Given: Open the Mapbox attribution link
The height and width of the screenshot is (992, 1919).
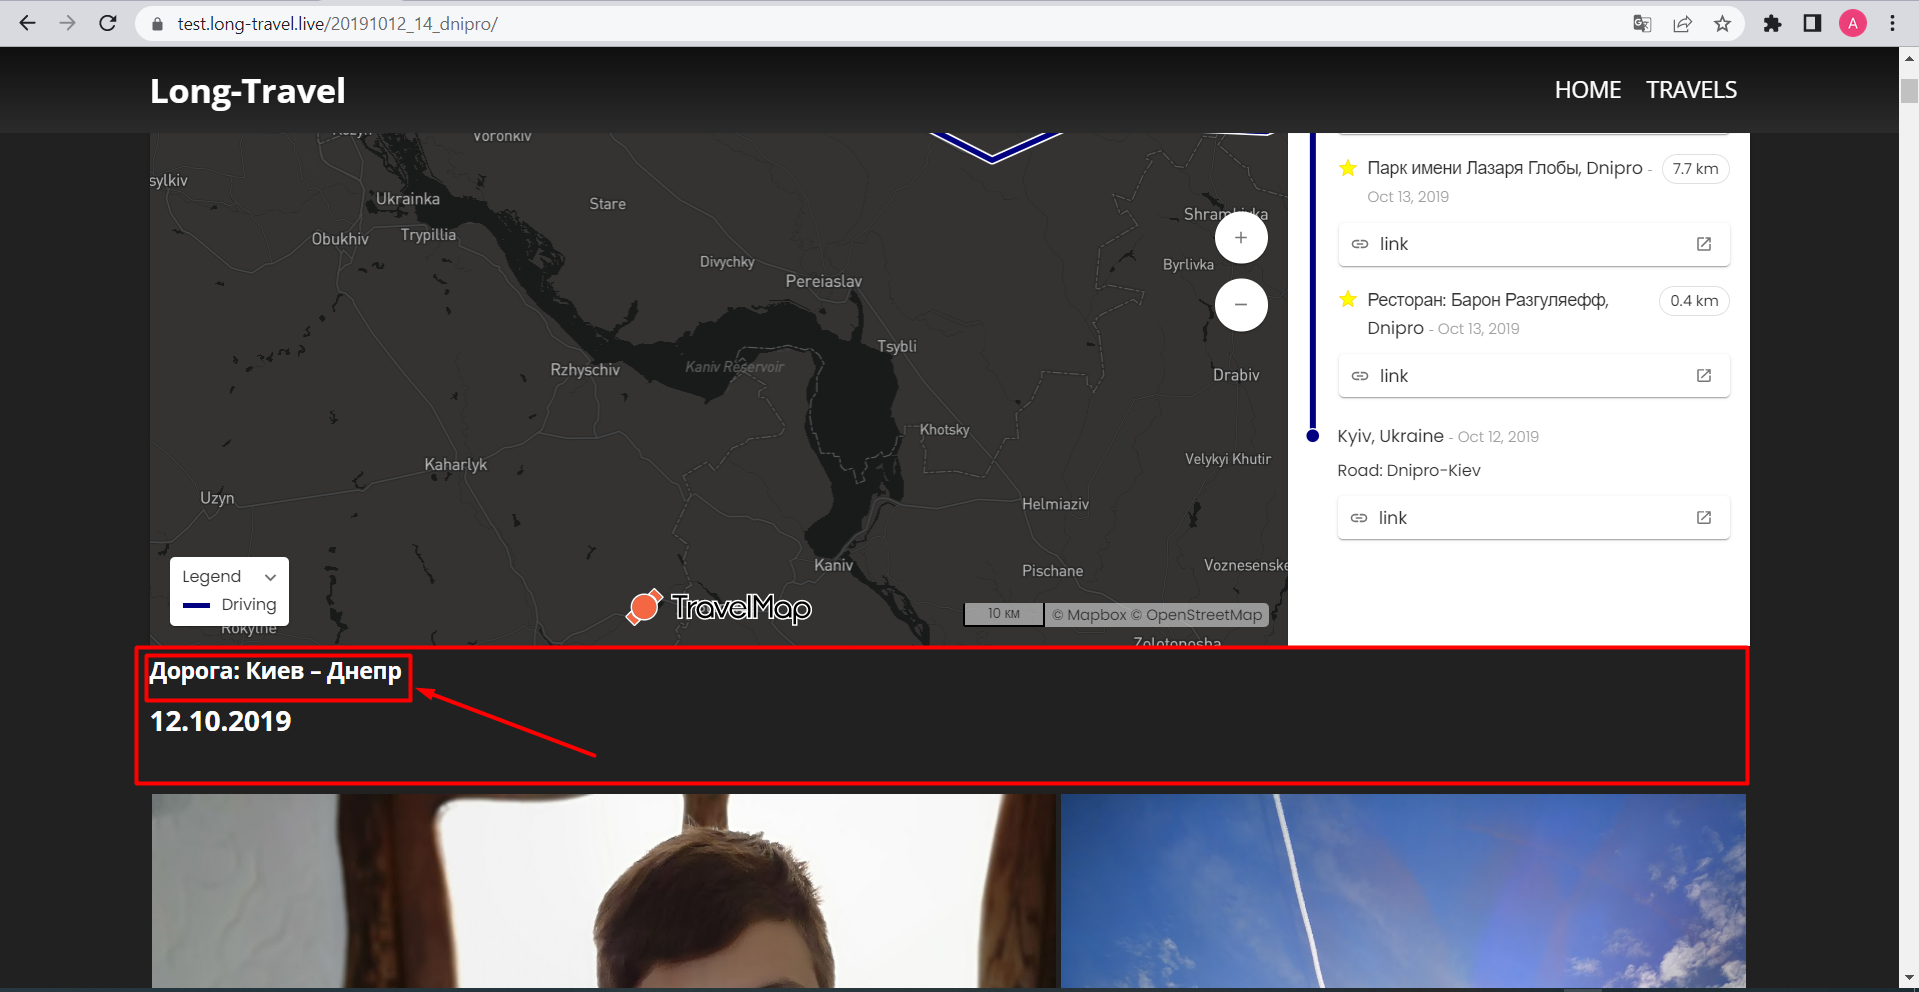Looking at the screenshot, I should click(x=1088, y=615).
